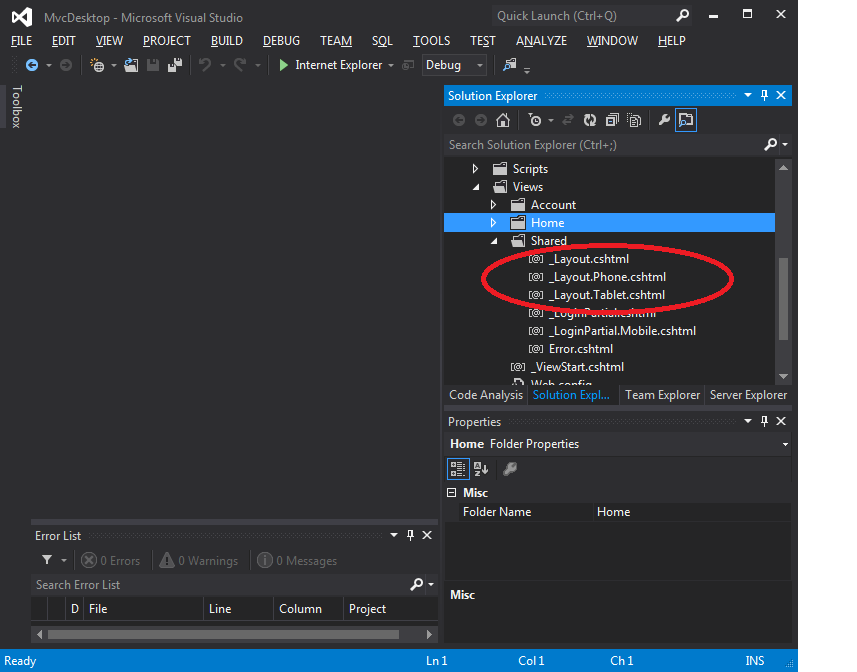Expand the Scripts folder
The image size is (857, 672).
tap(476, 169)
